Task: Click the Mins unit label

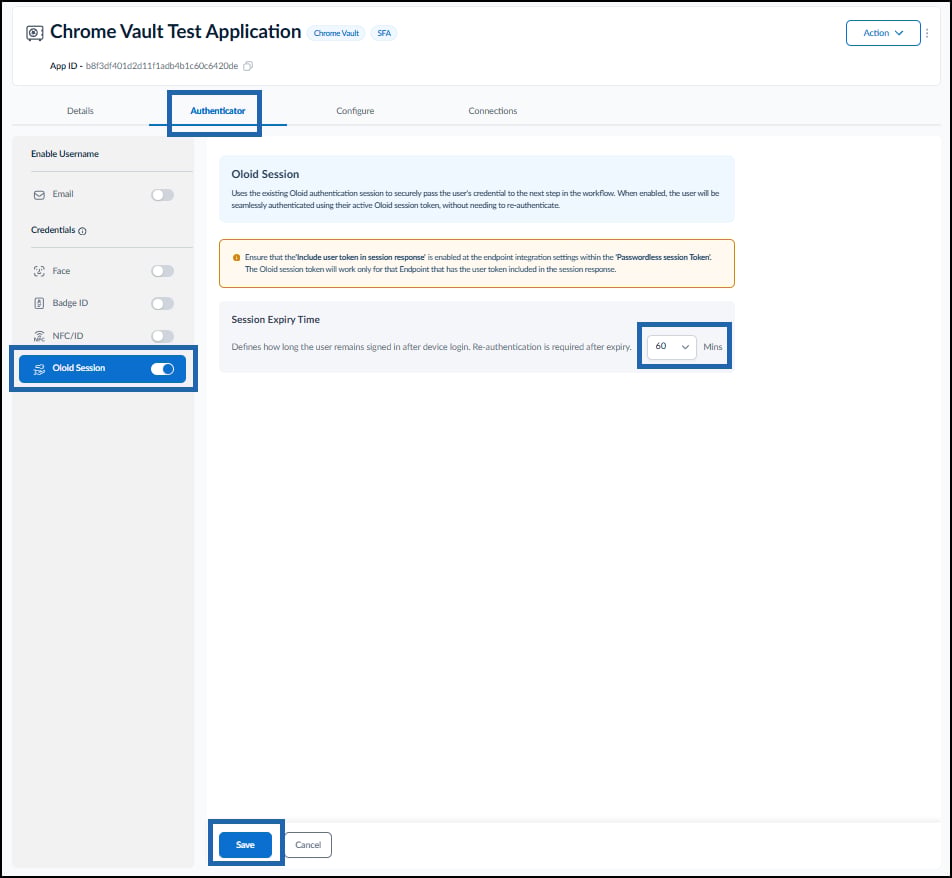Action: pos(713,347)
